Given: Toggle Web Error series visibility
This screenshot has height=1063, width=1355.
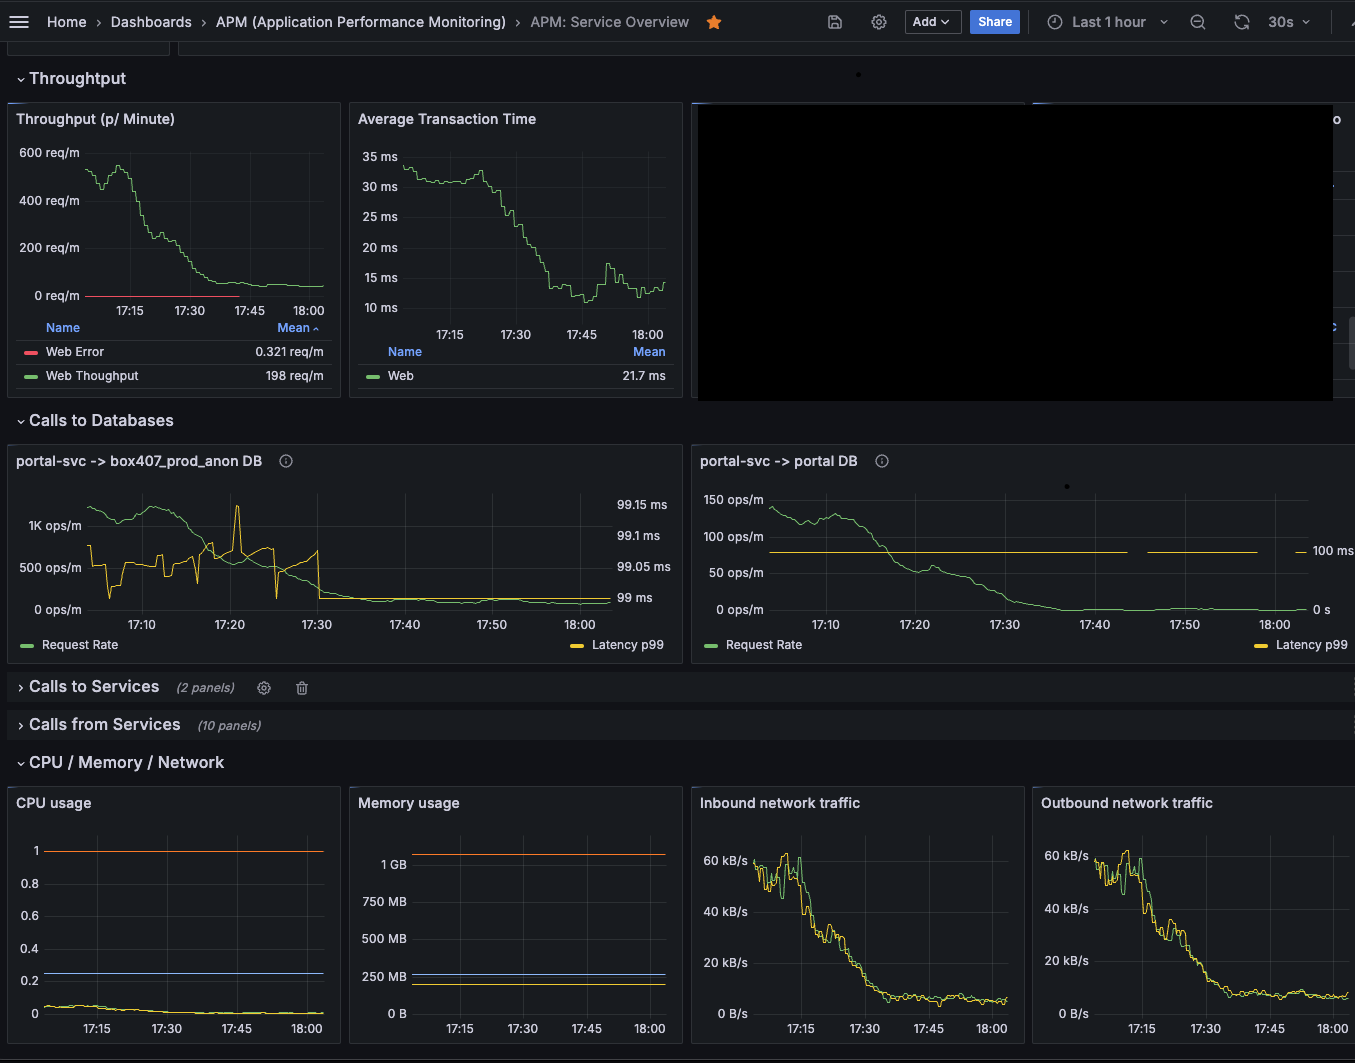Looking at the screenshot, I should pyautogui.click(x=75, y=352).
